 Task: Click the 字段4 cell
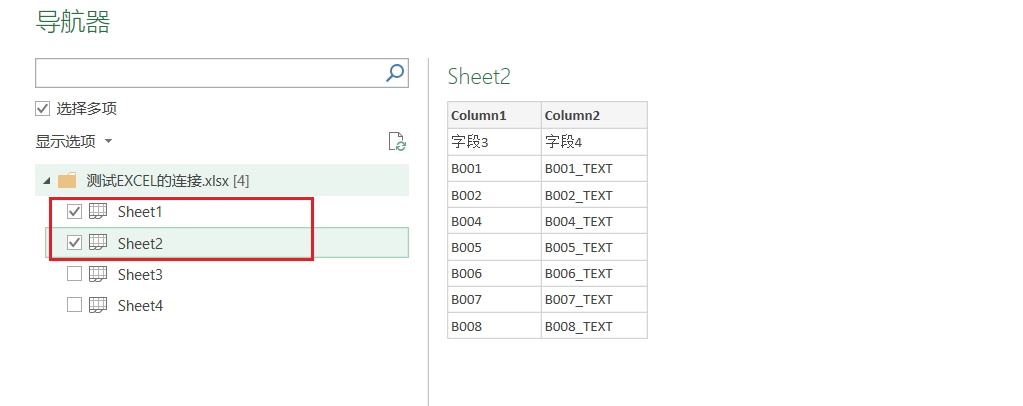pos(594,142)
